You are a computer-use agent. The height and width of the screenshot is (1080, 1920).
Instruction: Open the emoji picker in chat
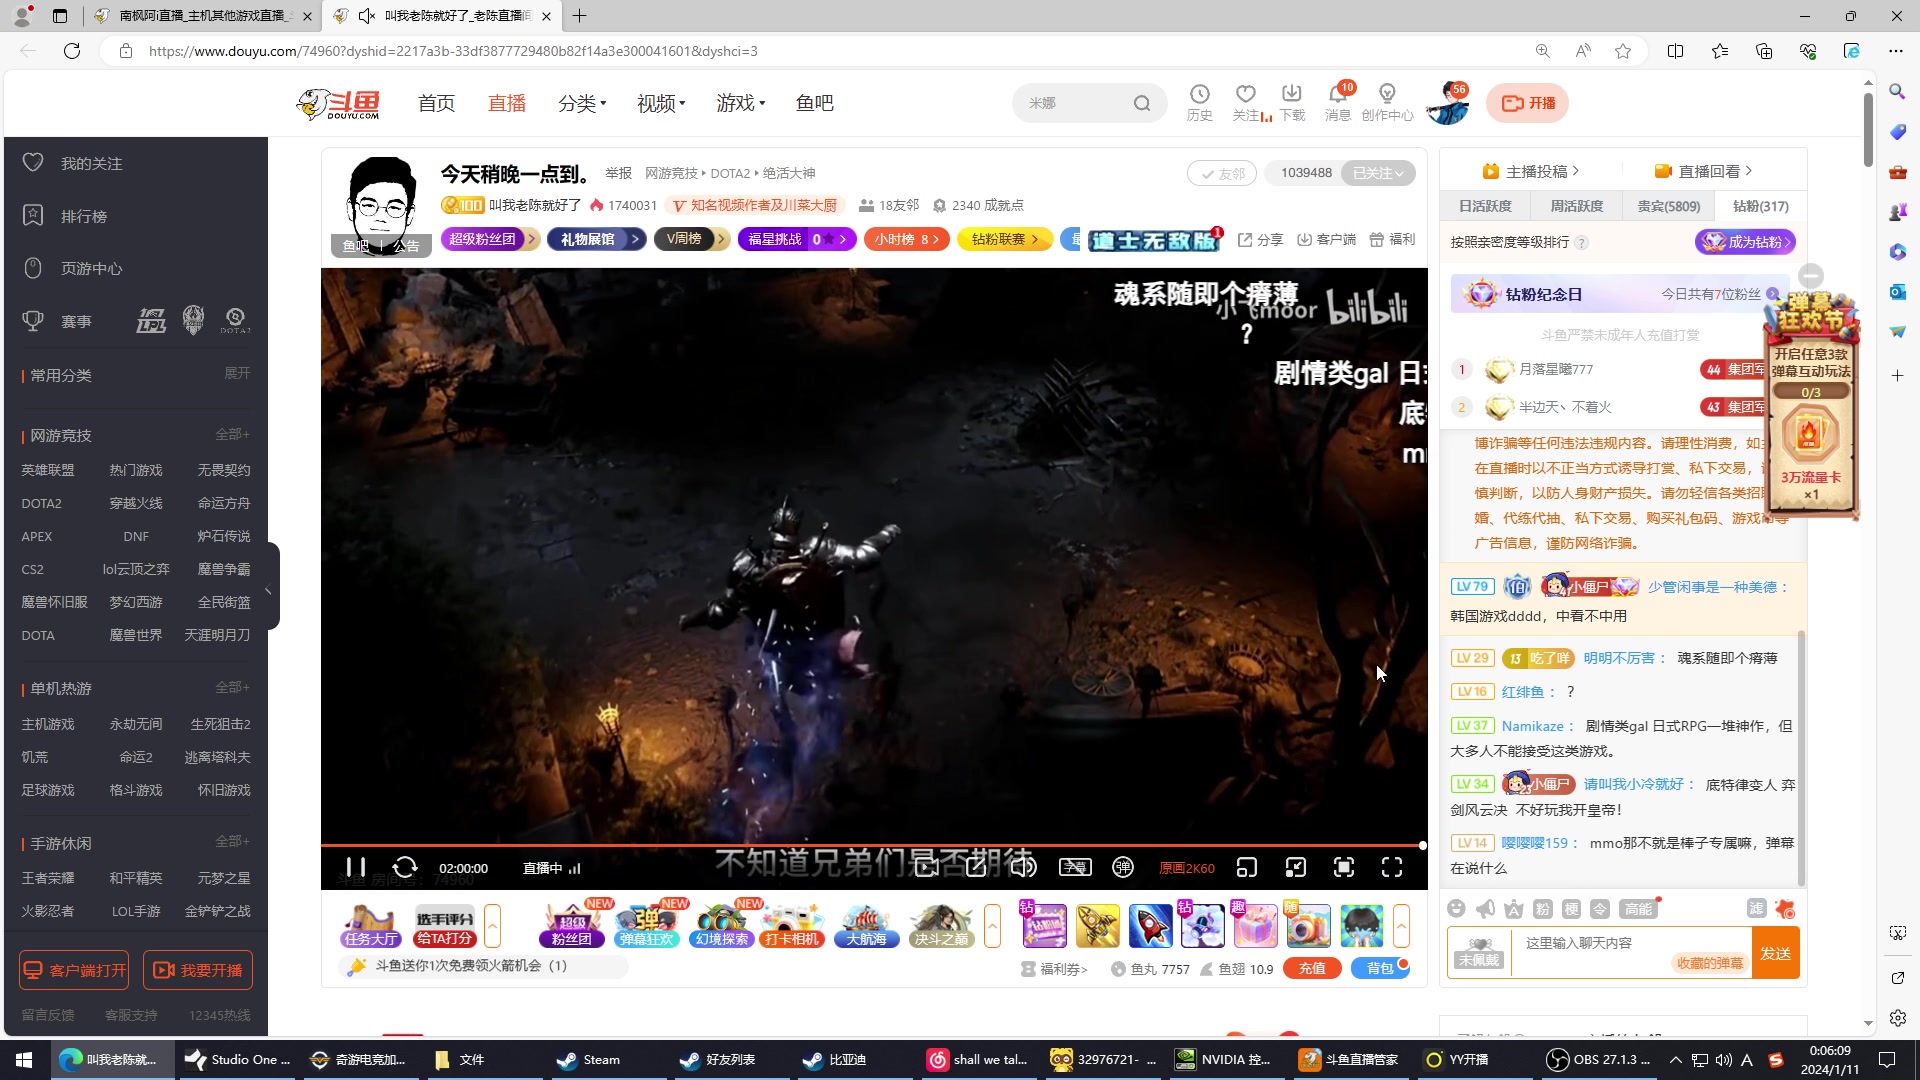coord(1456,908)
